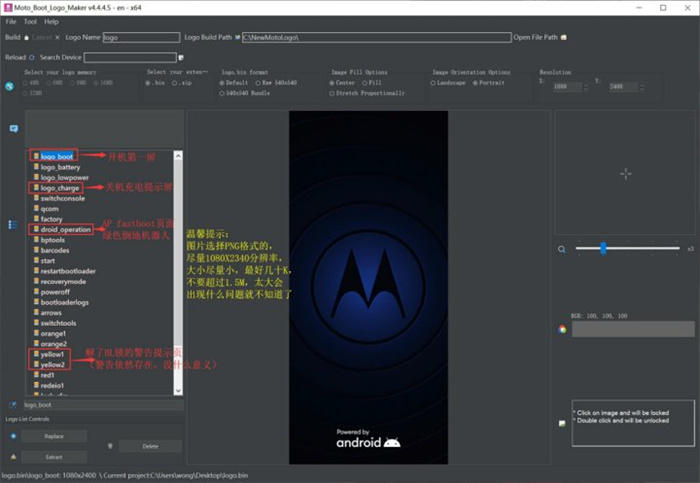Click the image lock icon near hint box
This screenshot has height=483, width=700.
coord(562,424)
